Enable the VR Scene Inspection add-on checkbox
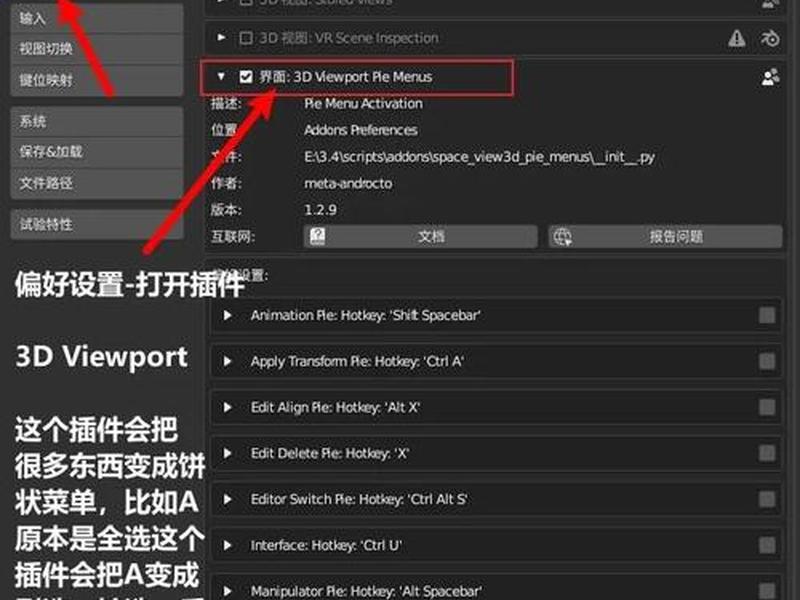Screen dimensions: 800x600 click(246, 38)
